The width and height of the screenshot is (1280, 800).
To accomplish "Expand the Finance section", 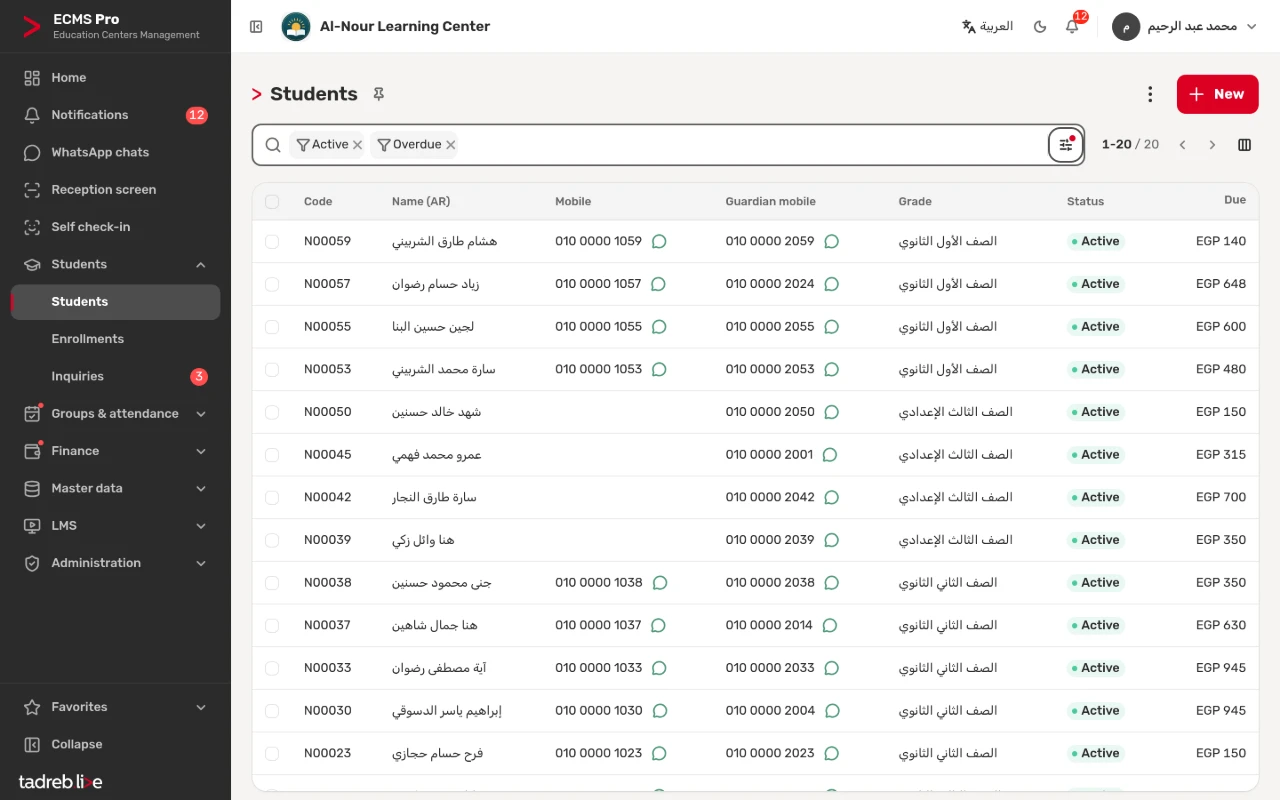I will (115, 451).
